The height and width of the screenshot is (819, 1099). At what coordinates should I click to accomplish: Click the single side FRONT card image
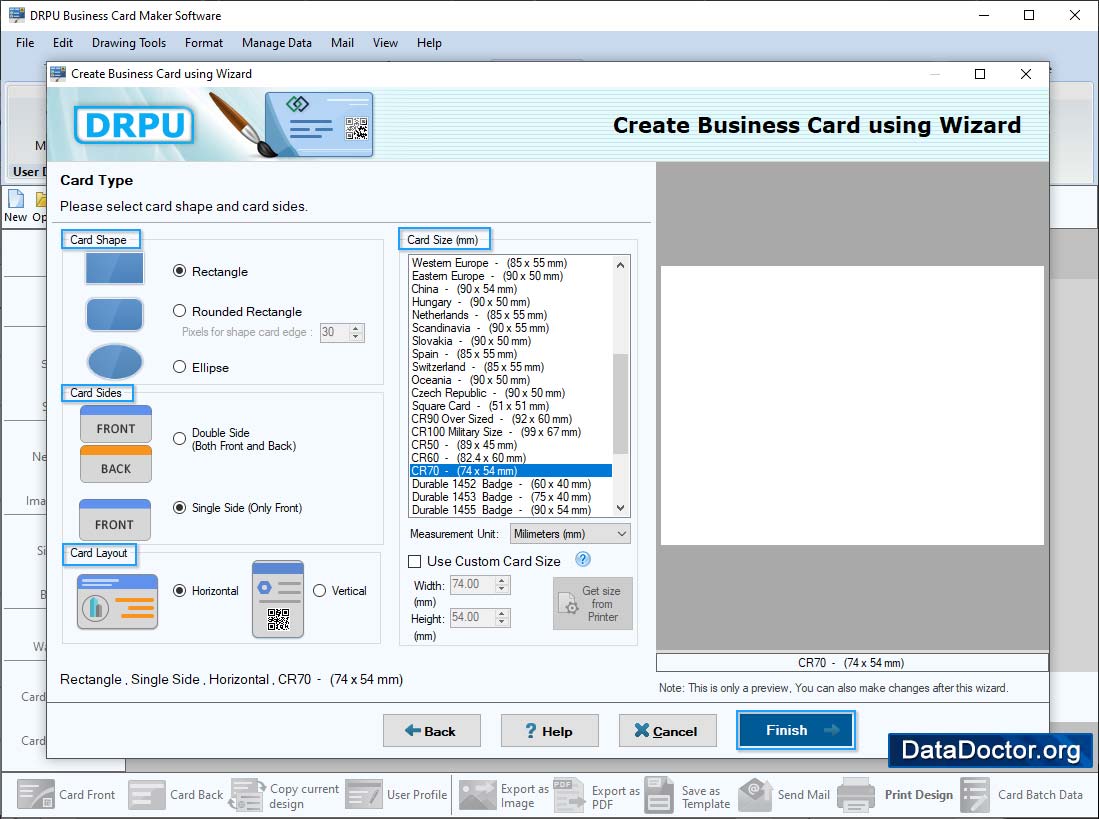[x=115, y=519]
